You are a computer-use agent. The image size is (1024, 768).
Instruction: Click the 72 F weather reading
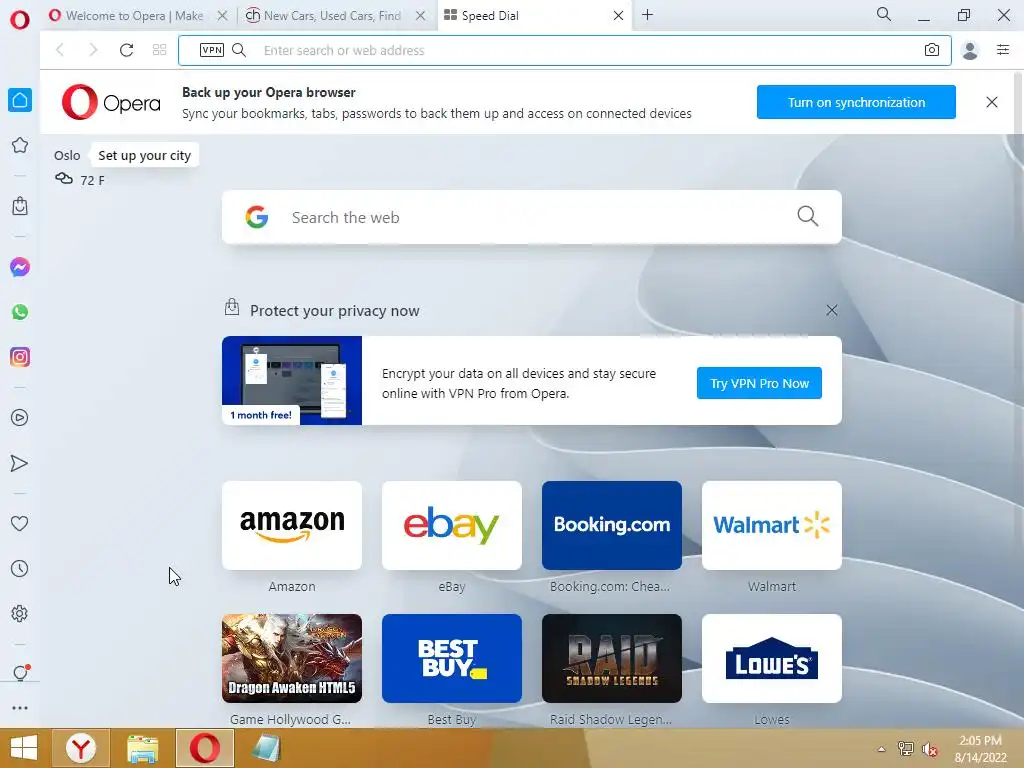click(92, 180)
